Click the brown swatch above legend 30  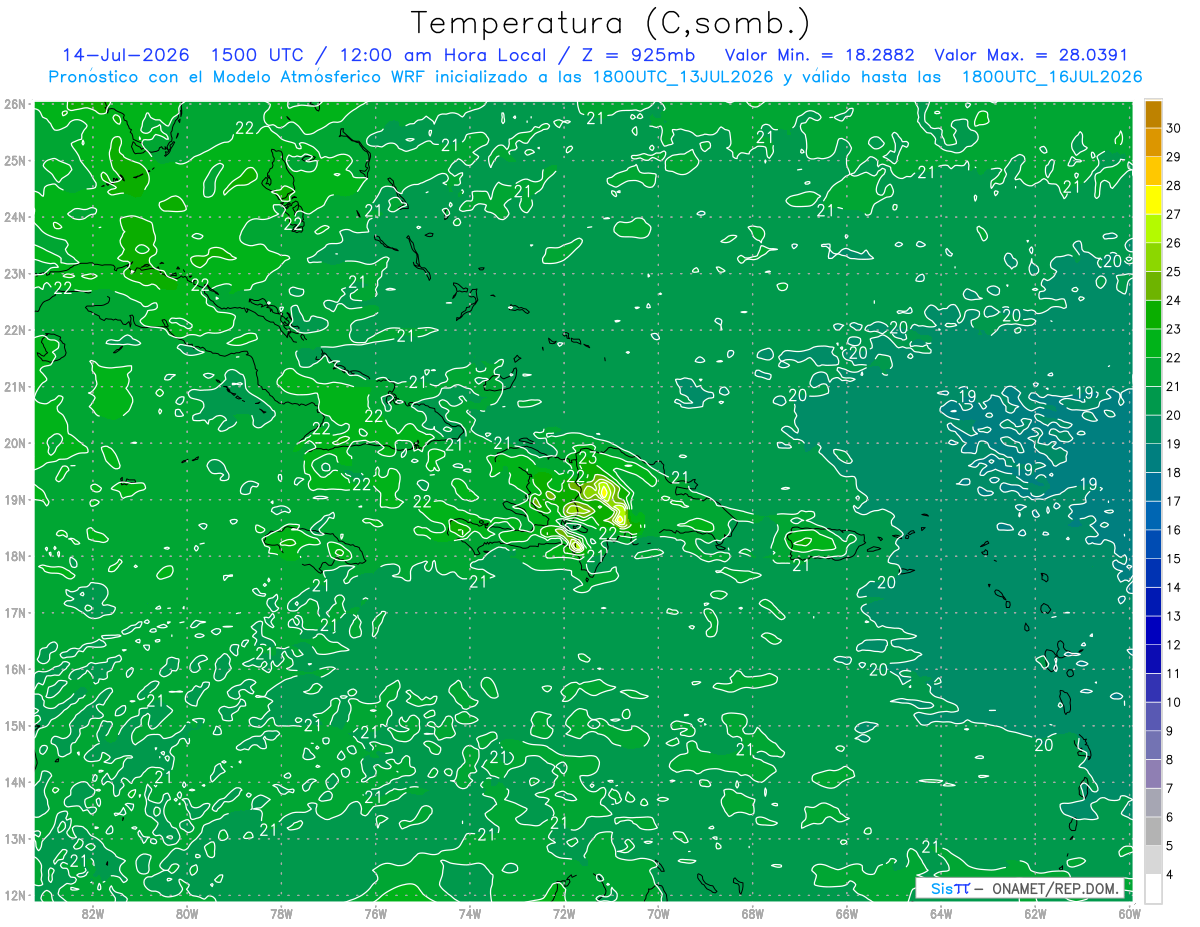(x=1153, y=113)
